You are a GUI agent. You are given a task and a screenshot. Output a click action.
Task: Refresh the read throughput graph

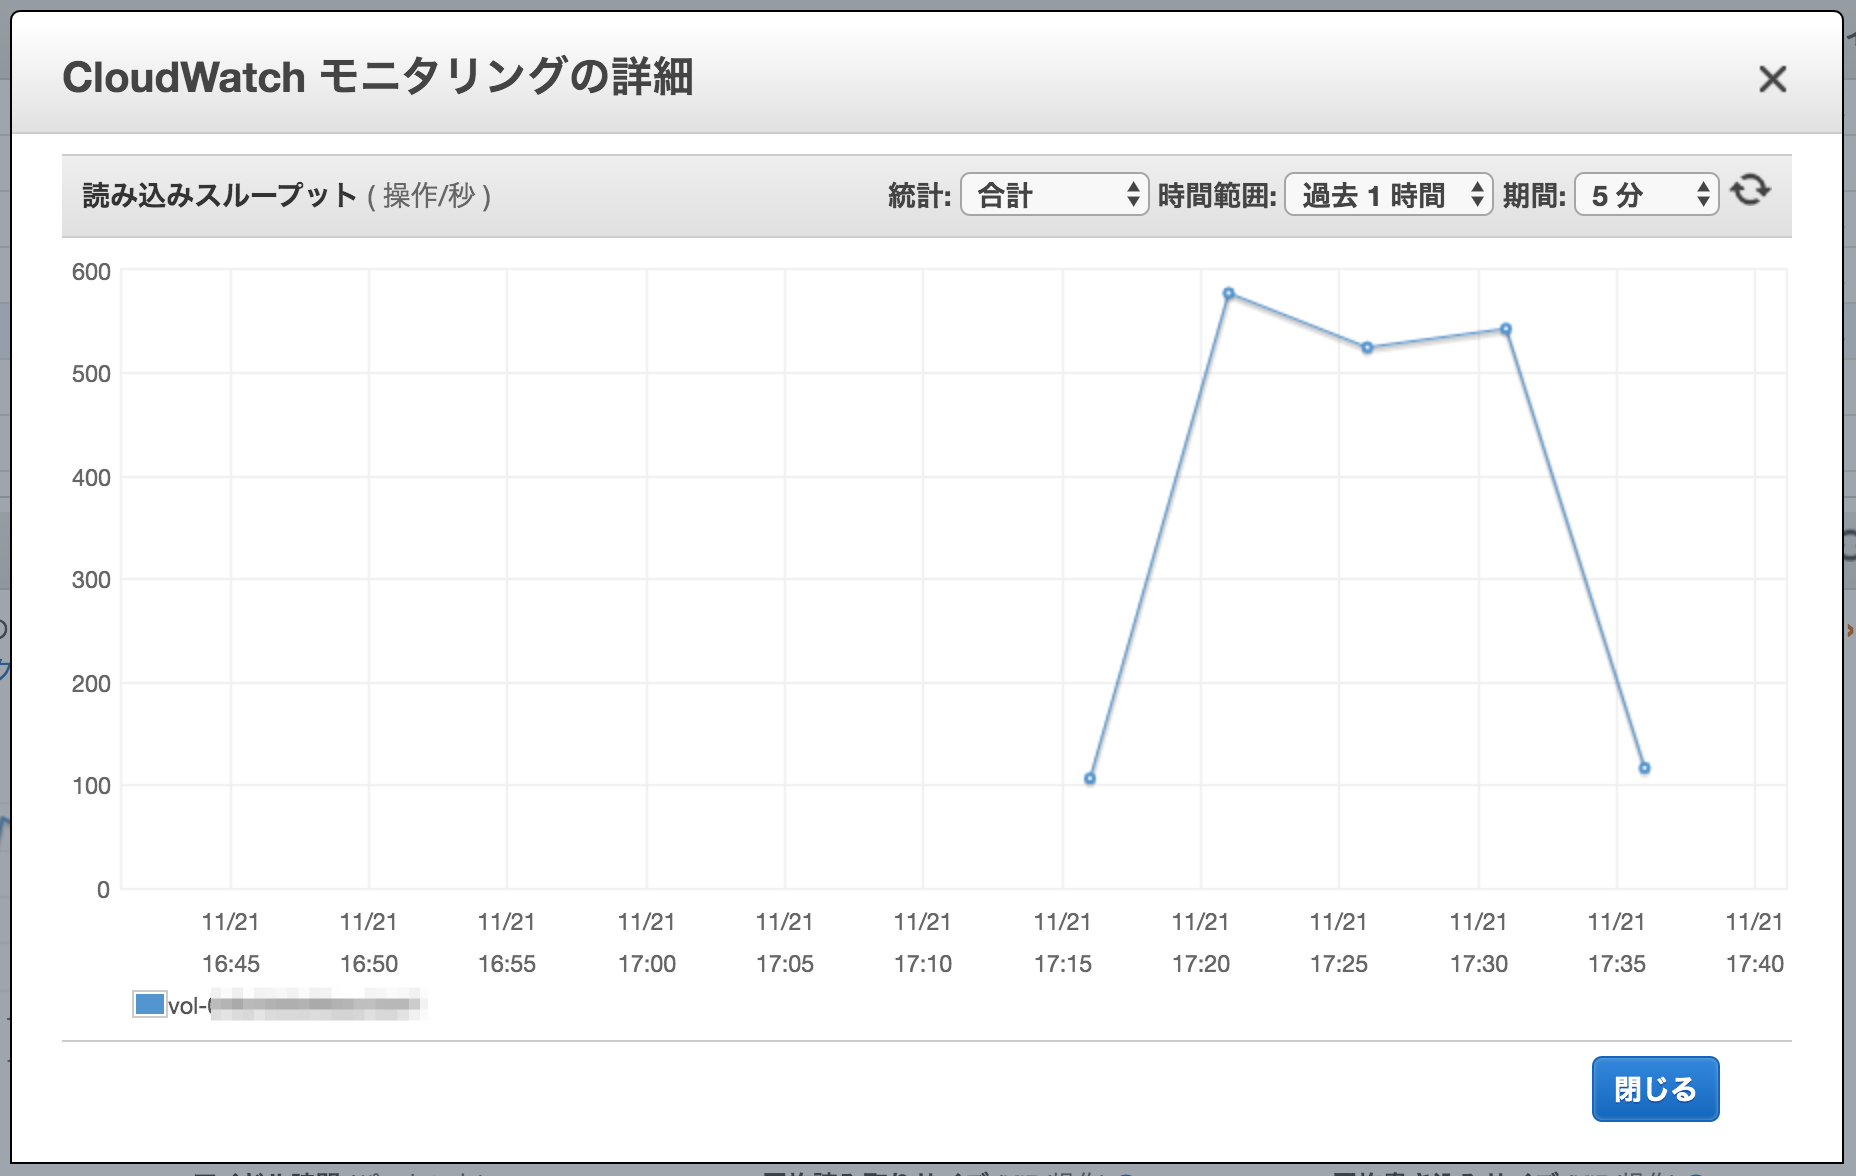(x=1750, y=190)
